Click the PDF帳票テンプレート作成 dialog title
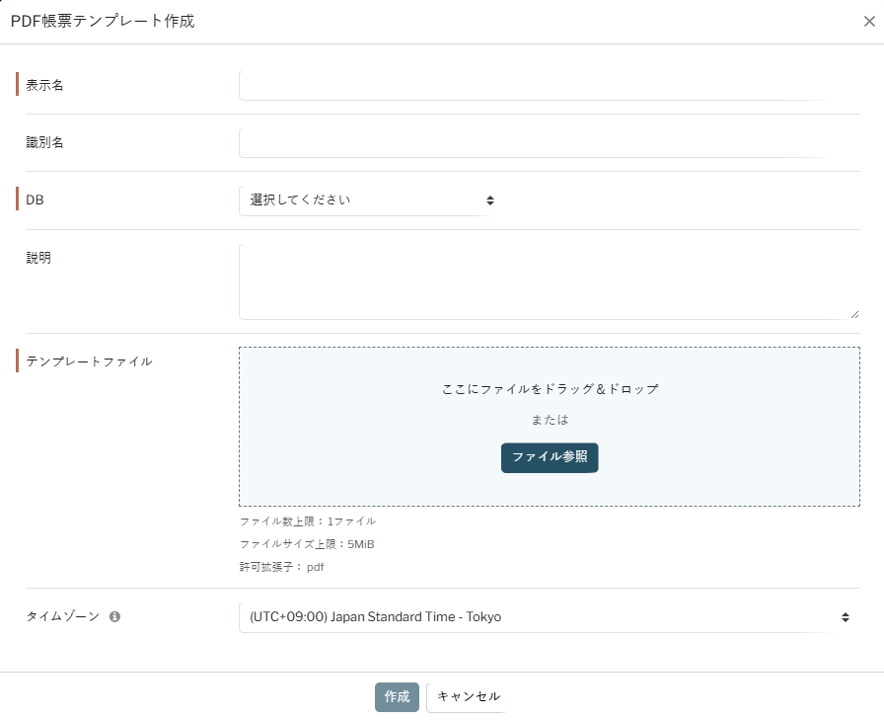The width and height of the screenshot is (884, 720). click(102, 22)
